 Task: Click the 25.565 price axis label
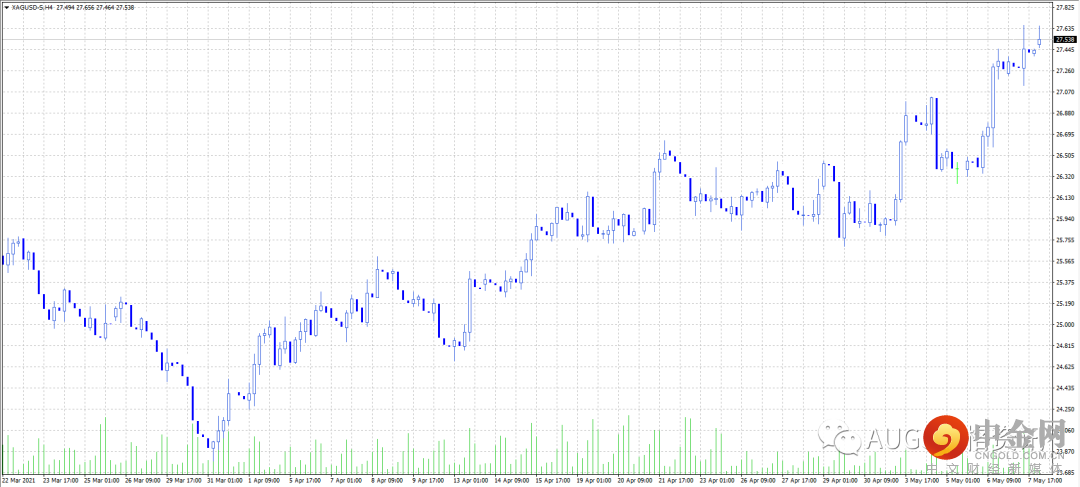click(x=1065, y=261)
